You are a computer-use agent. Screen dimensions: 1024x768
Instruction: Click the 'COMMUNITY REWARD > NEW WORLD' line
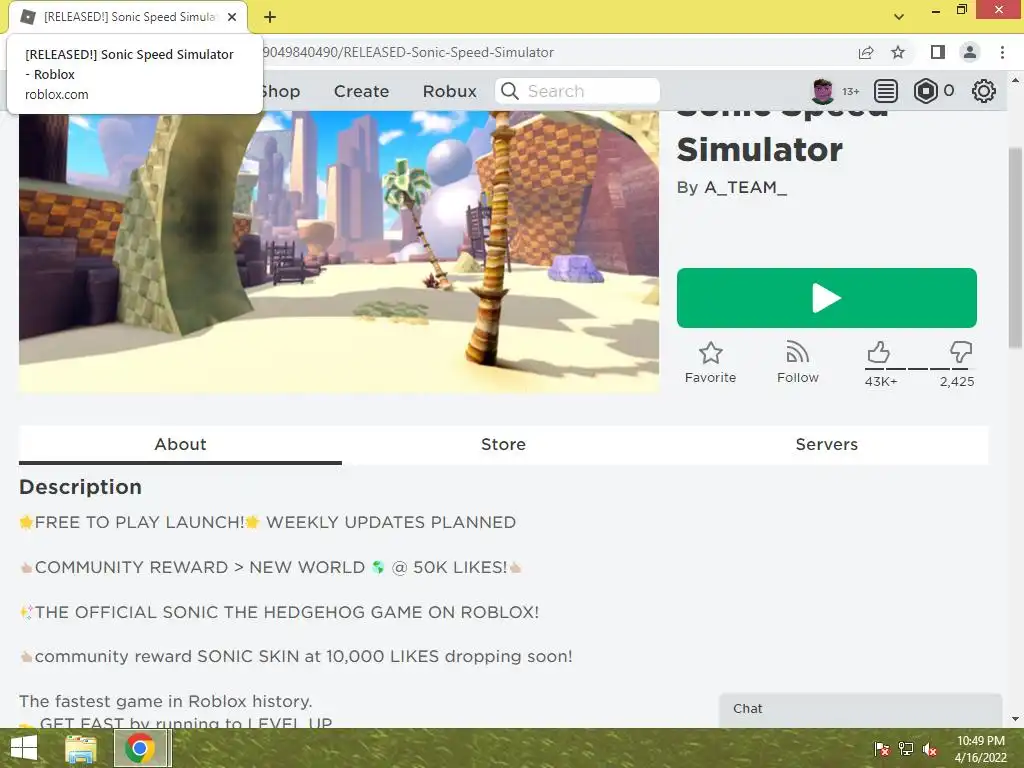pos(270,568)
